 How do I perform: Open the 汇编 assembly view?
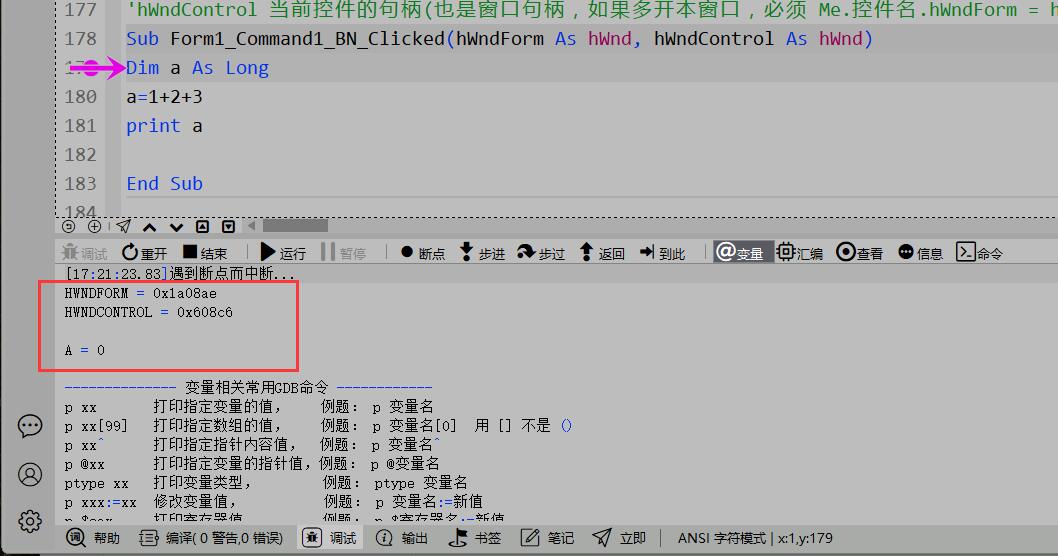[800, 253]
